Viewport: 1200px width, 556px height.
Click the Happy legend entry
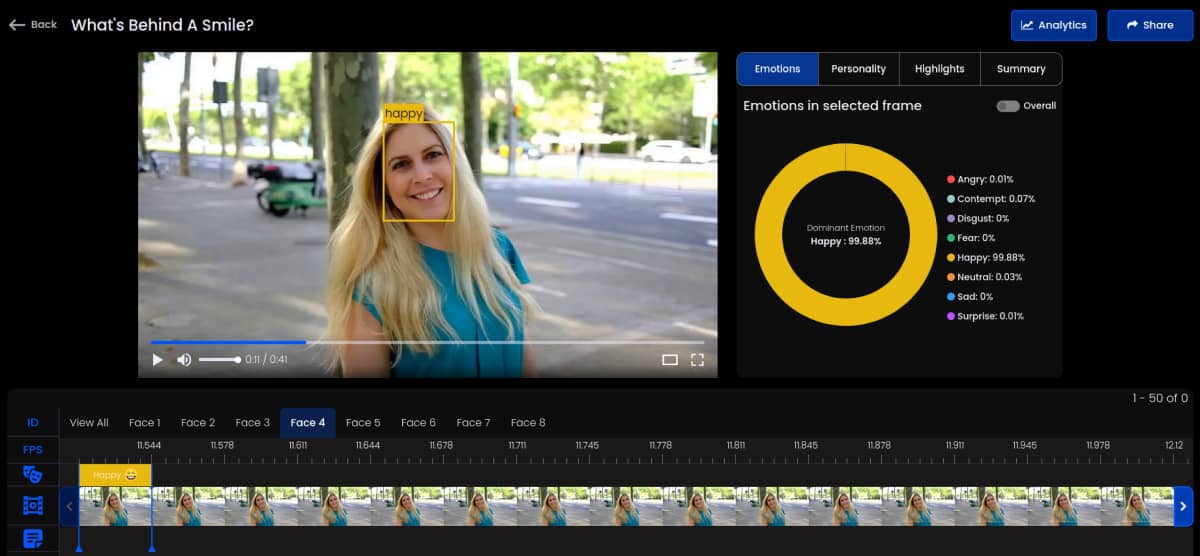(x=986, y=257)
